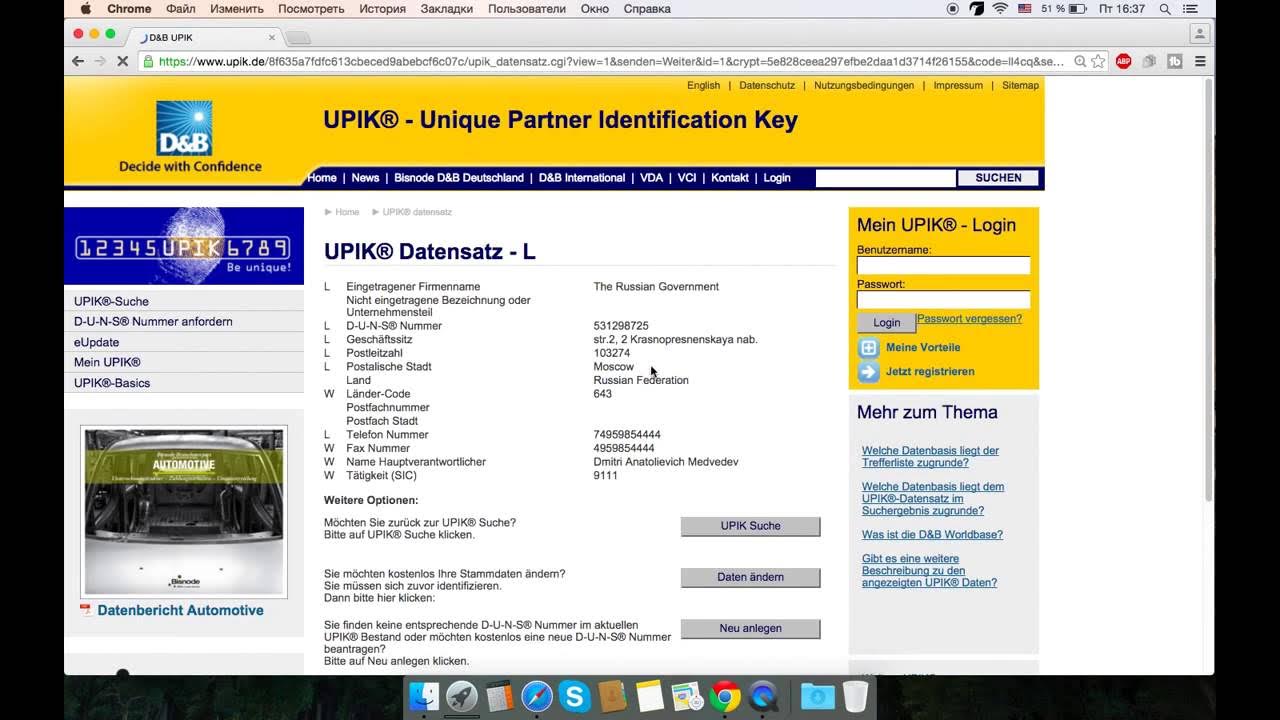Open the Файл menu
Image resolution: width=1280 pixels, height=720 pixels.
[x=181, y=9]
